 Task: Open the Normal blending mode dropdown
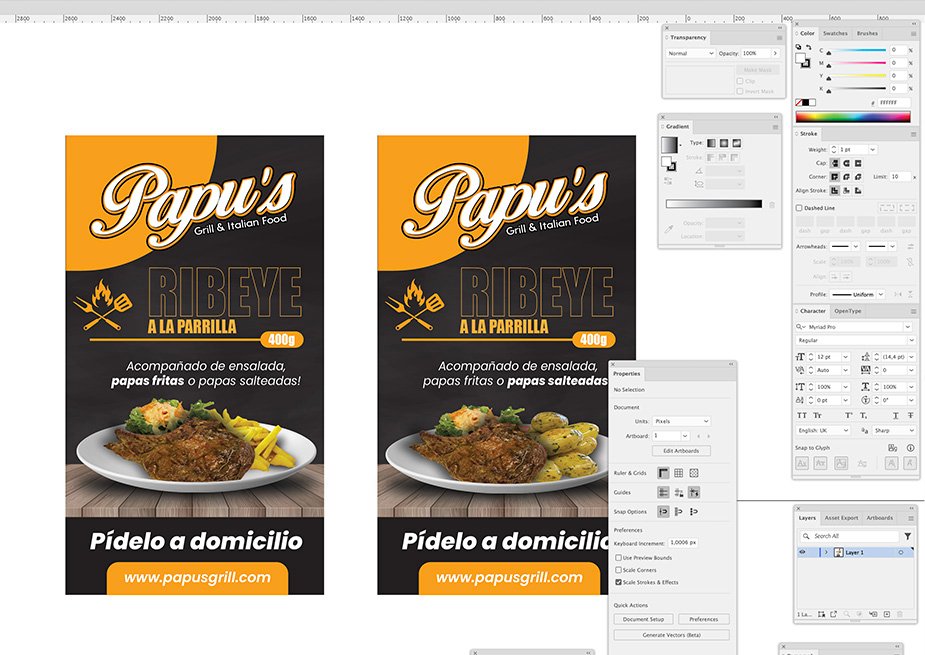pos(690,53)
